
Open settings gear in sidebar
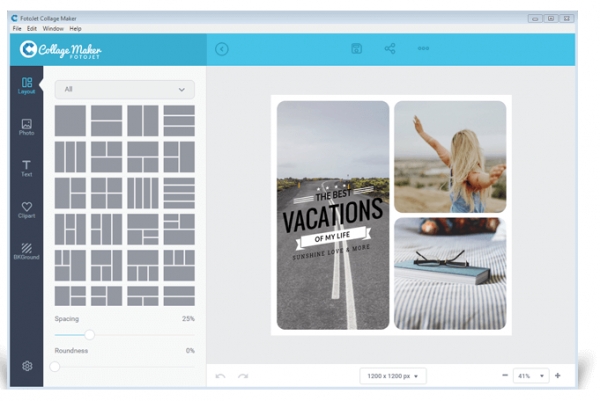coord(27,366)
